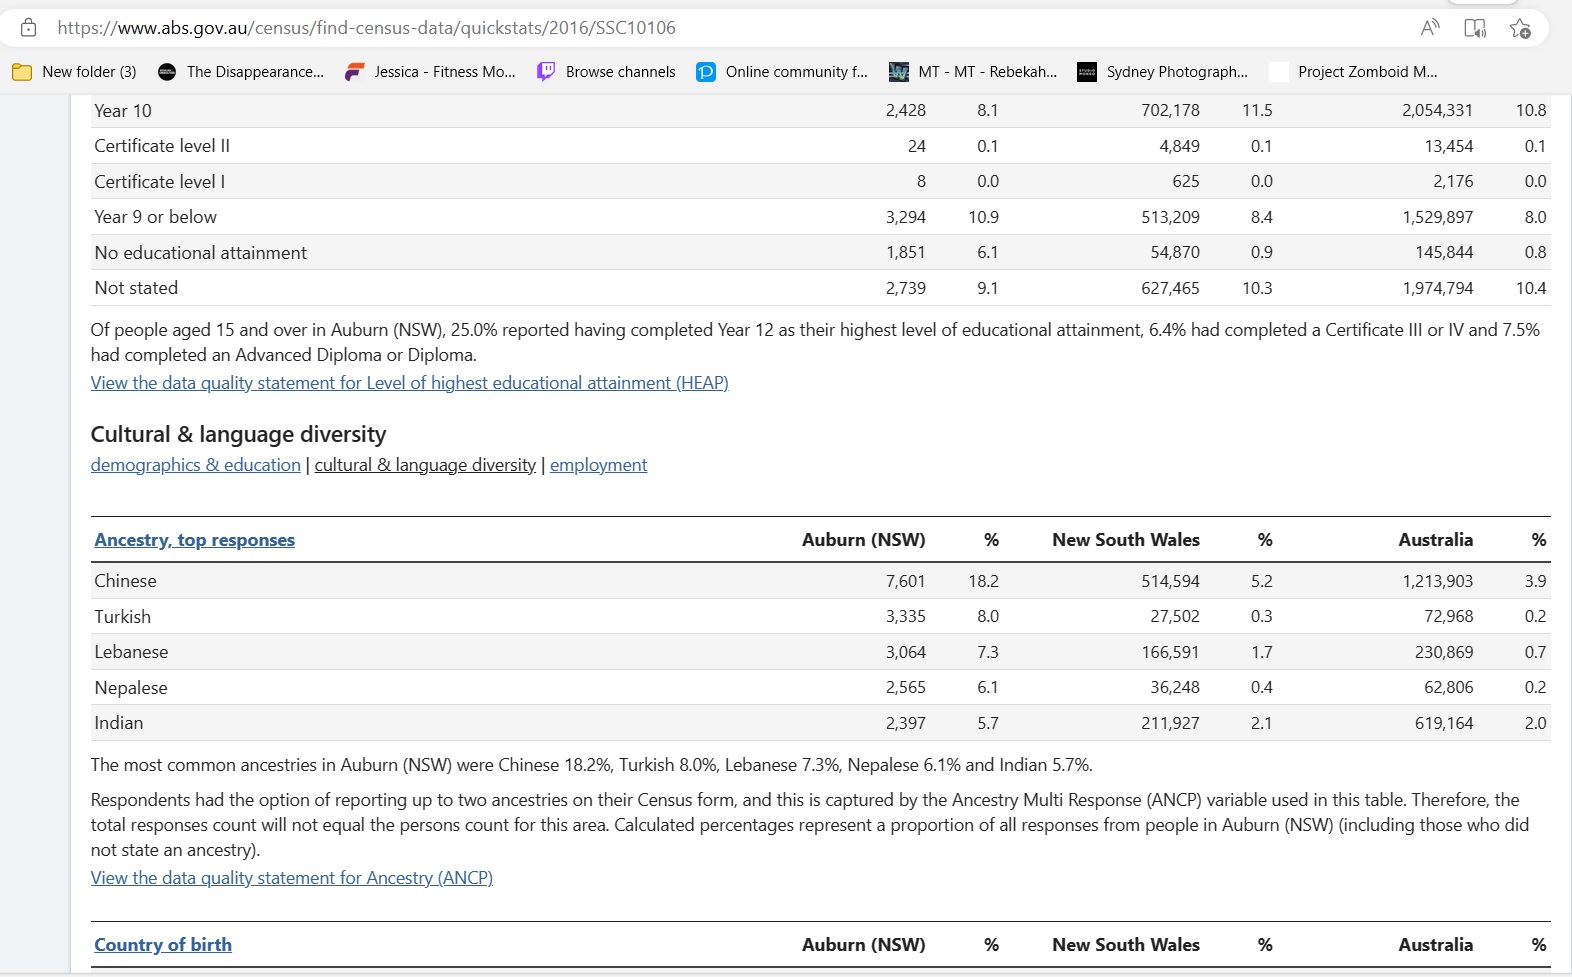Click Nepalese Auburn count 2,565
Viewport: 1572px width, 977px height.
[905, 688]
